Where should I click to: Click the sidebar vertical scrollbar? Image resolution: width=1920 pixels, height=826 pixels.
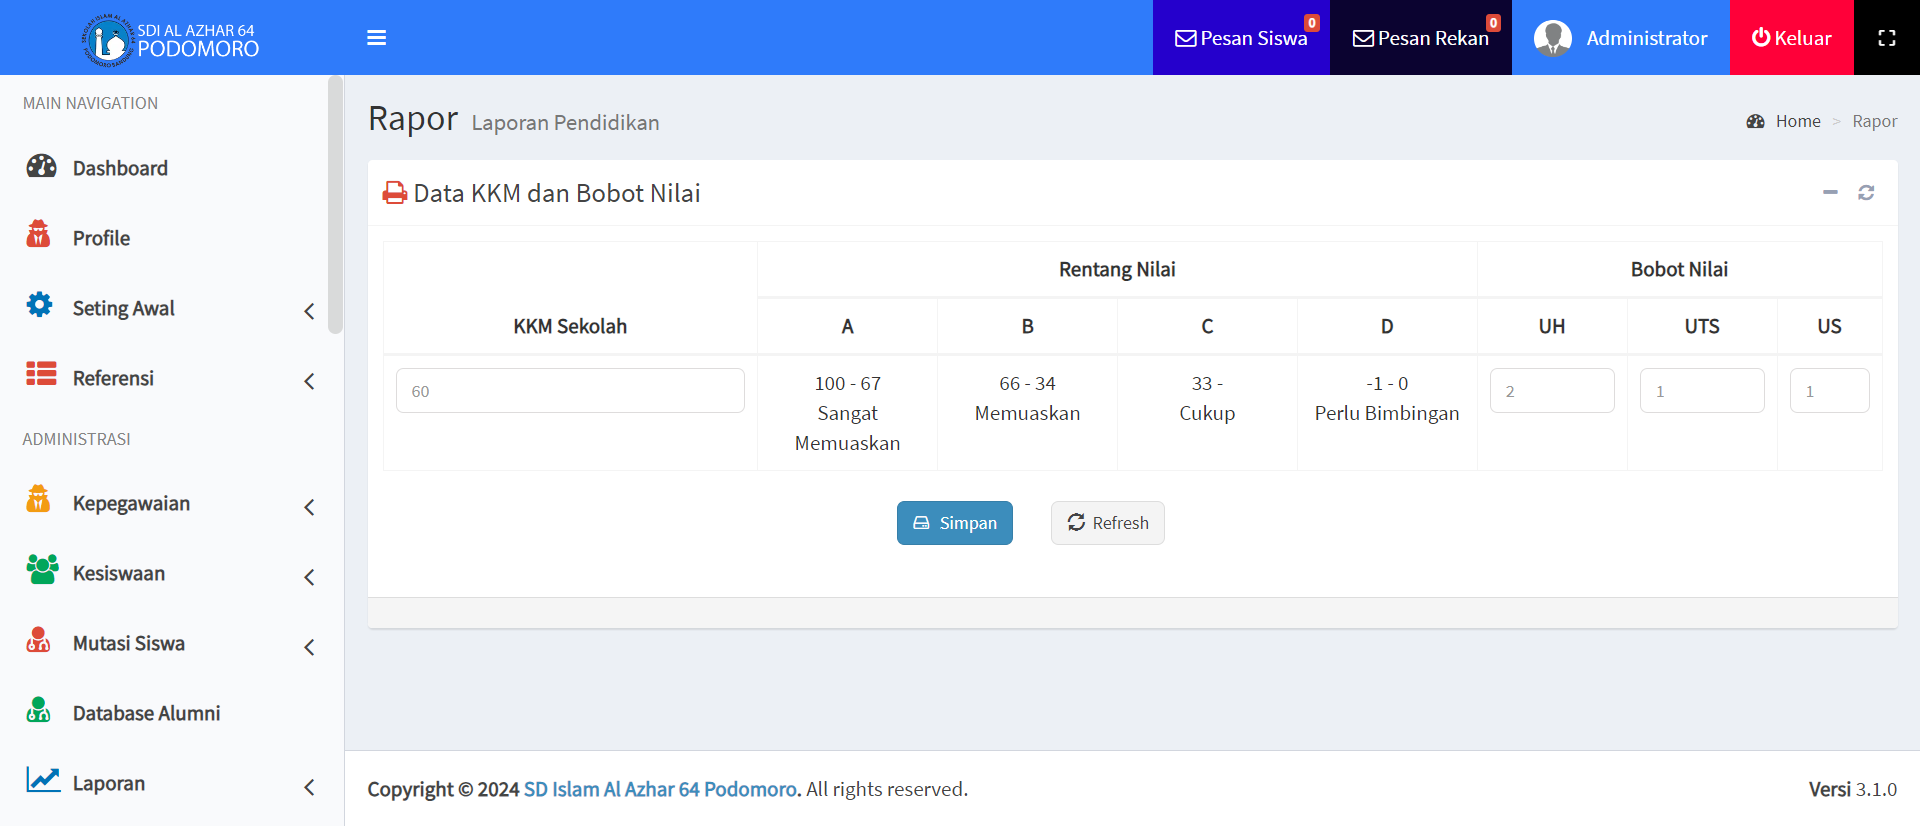(335, 205)
